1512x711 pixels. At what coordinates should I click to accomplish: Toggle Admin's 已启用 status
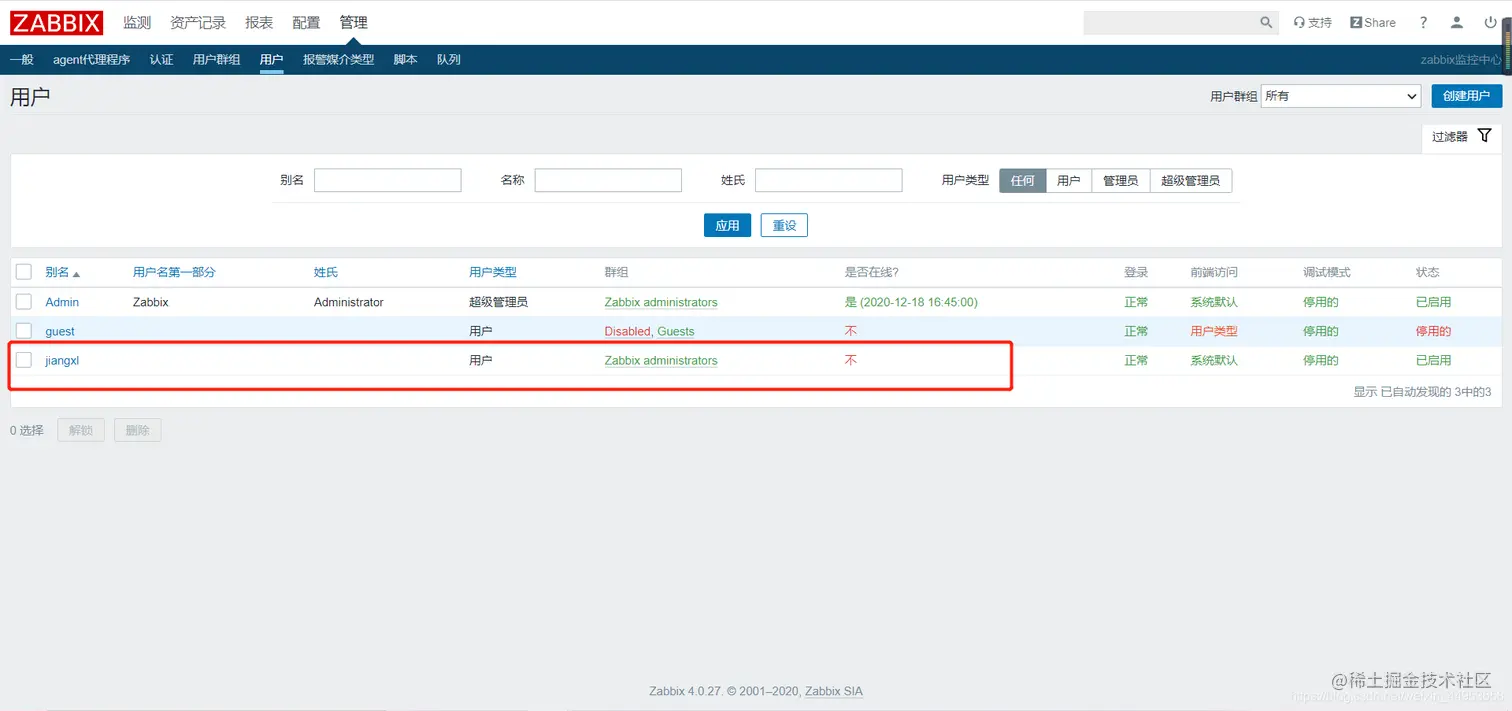tap(1433, 302)
